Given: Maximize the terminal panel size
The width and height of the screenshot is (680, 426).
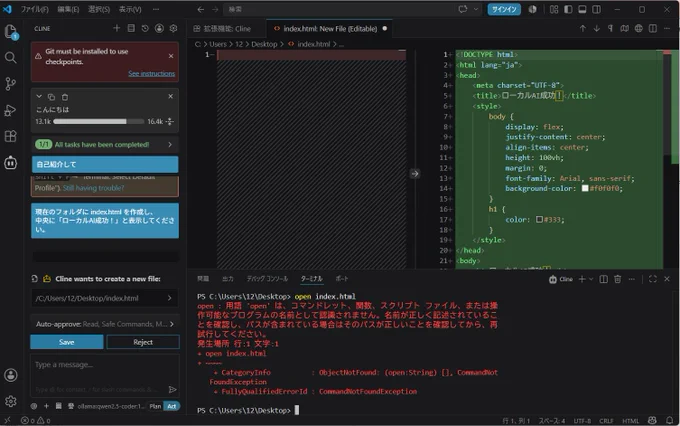Looking at the screenshot, I should (x=653, y=279).
